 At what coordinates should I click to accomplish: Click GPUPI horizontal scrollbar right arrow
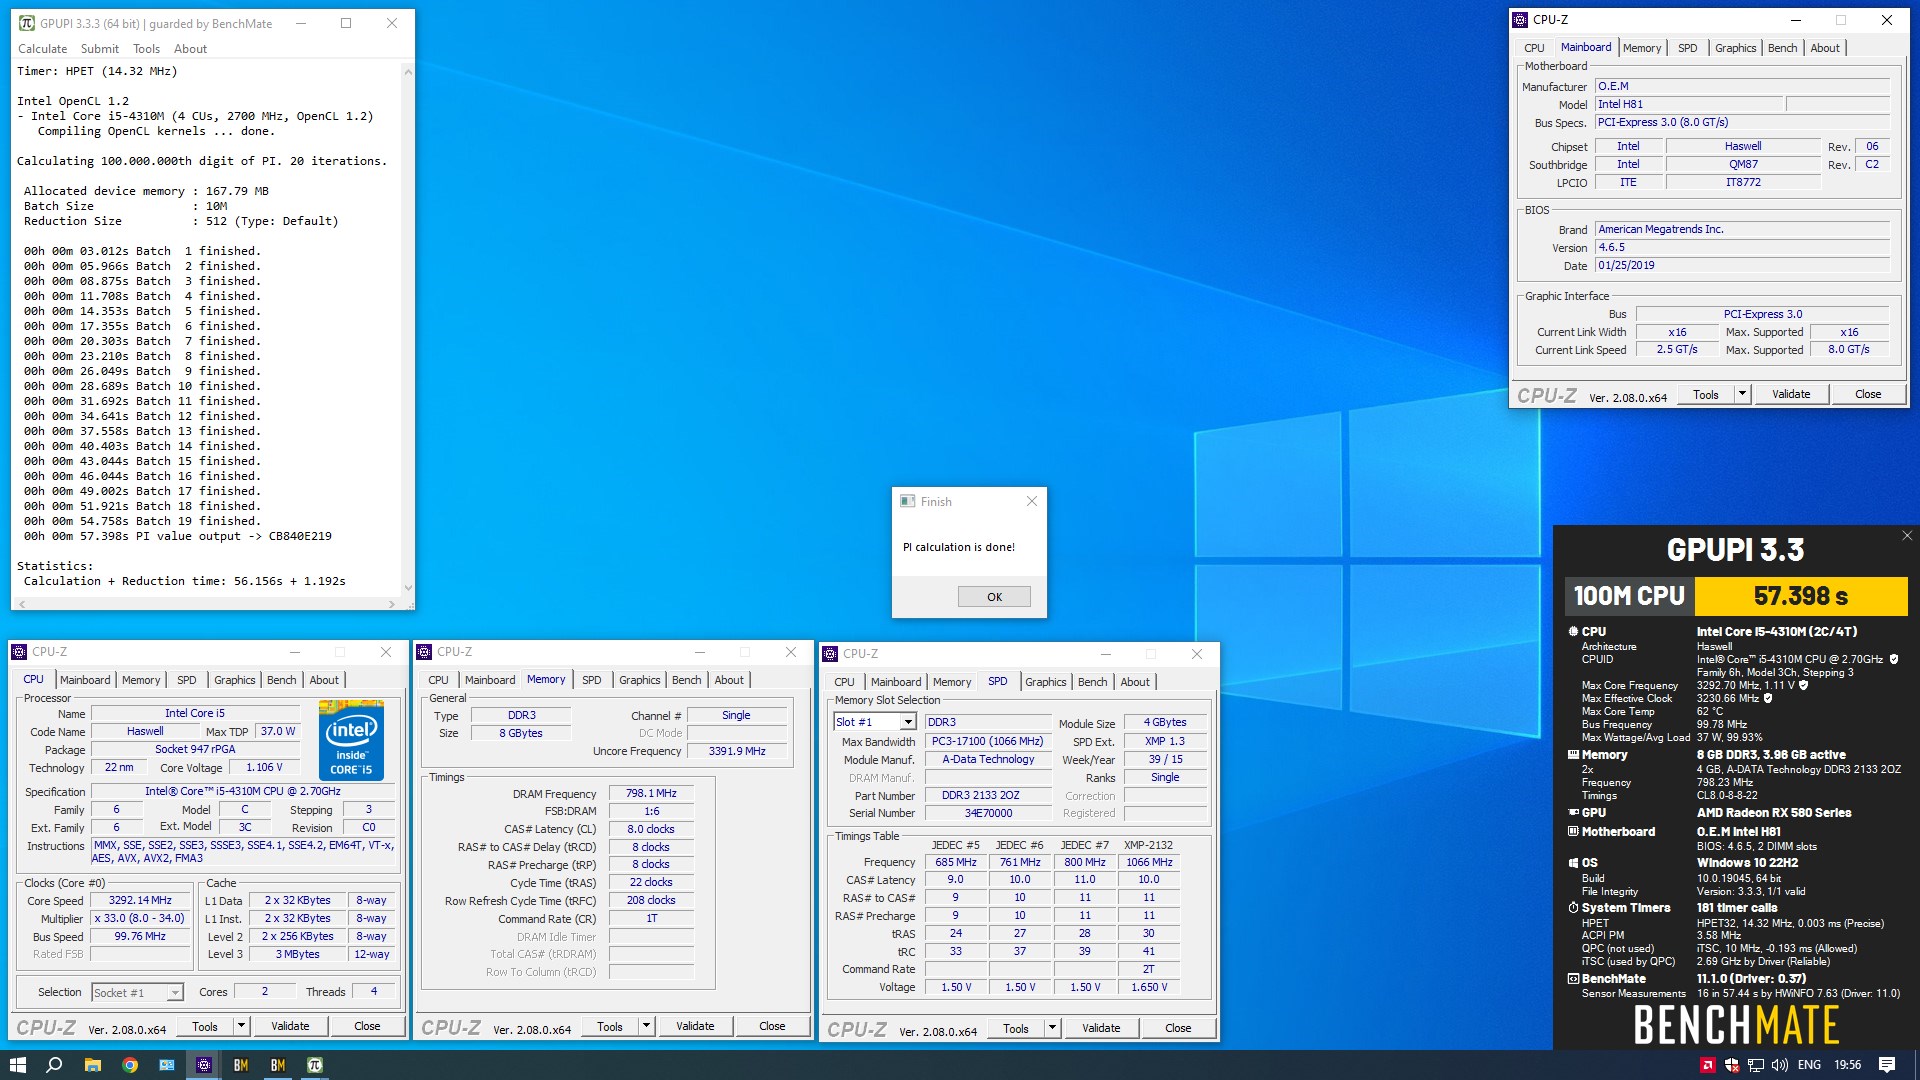coord(392,604)
